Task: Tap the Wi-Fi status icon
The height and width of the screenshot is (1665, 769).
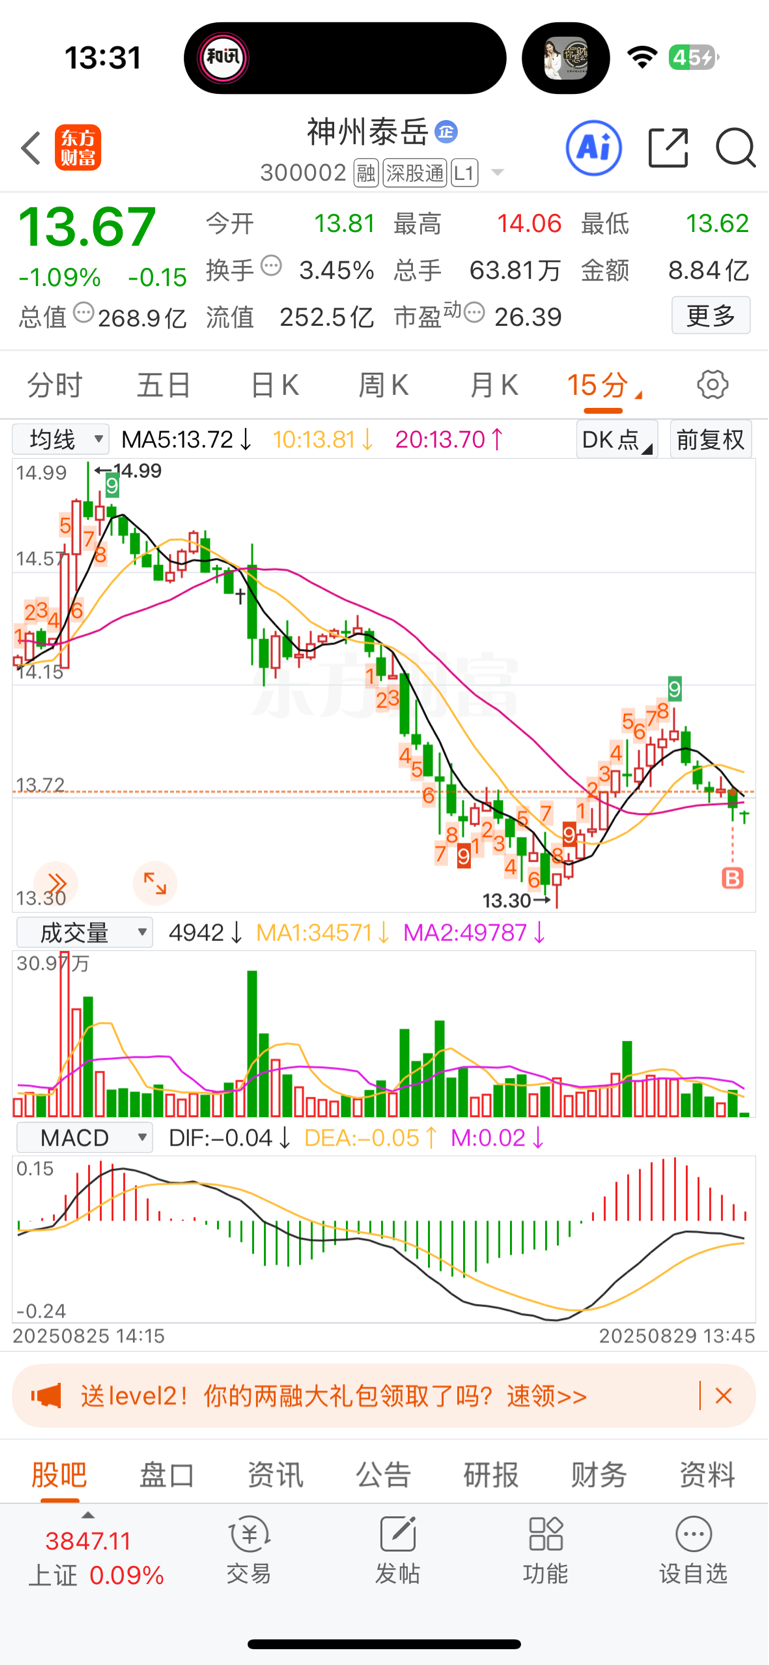Action: click(x=643, y=57)
